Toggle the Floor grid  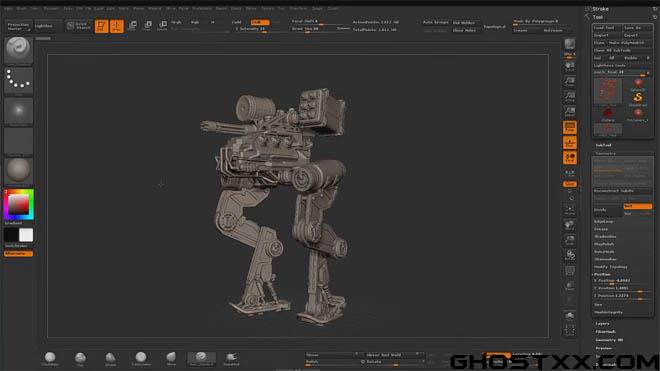pyautogui.click(x=570, y=143)
